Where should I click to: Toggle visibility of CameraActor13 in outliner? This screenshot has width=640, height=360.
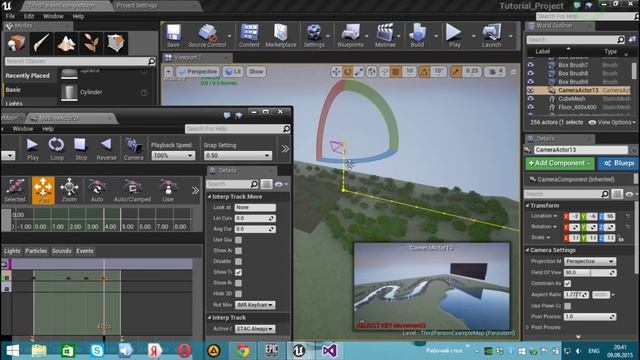[531, 90]
